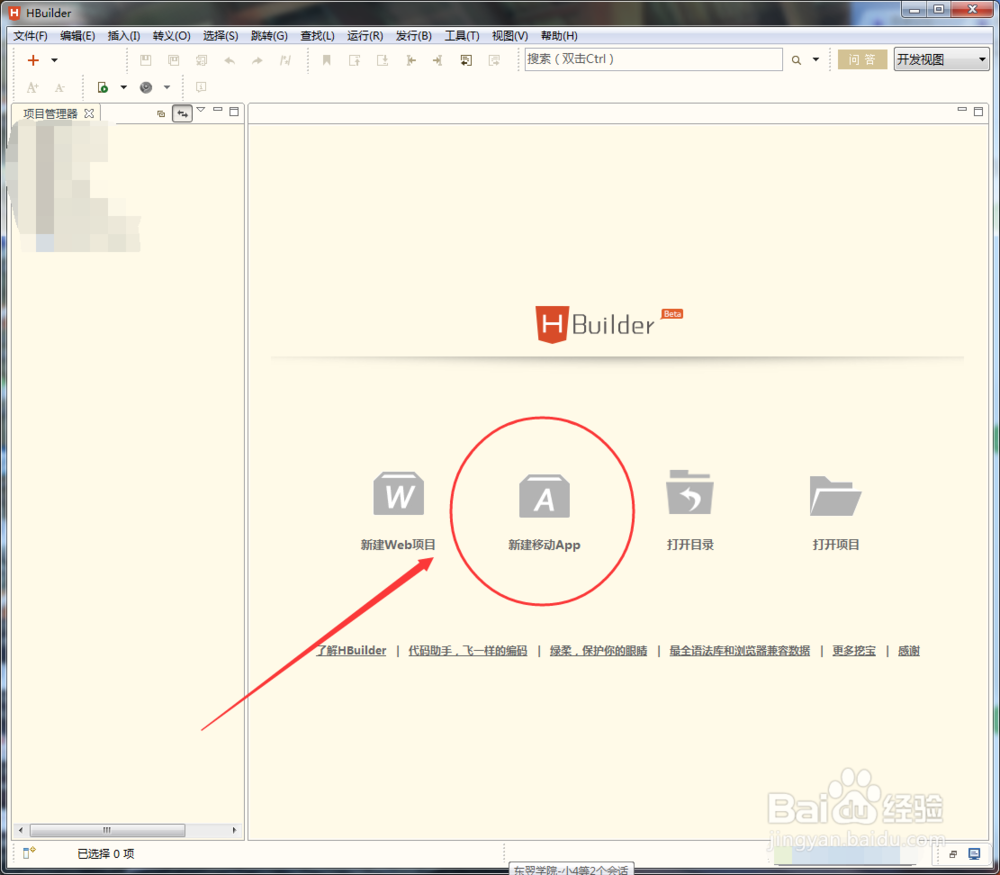Viewport: 1000px width, 875px height.
Task: Click the Redo arrow icon
Action: pyautogui.click(x=257, y=61)
